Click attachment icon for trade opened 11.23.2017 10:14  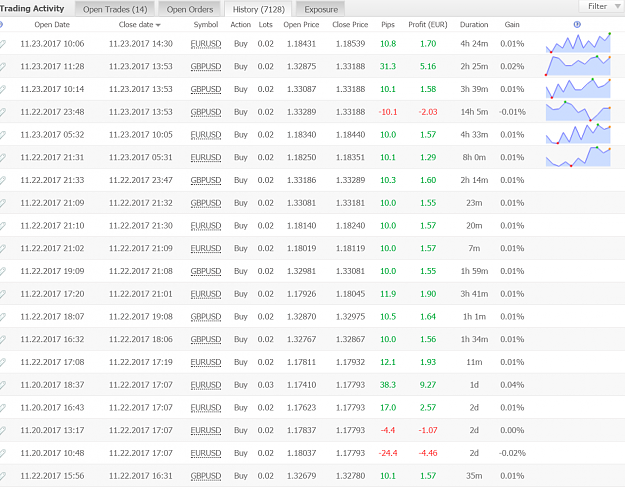[3, 89]
